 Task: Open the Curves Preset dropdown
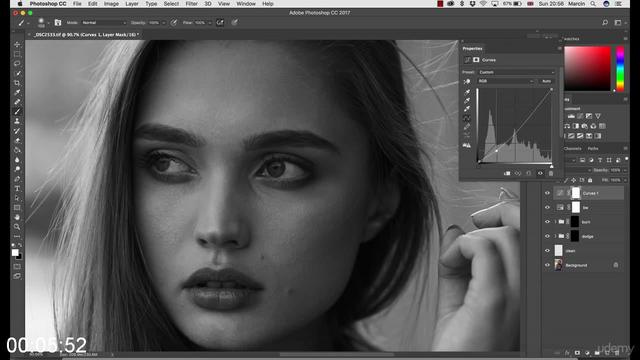pyautogui.click(x=516, y=72)
